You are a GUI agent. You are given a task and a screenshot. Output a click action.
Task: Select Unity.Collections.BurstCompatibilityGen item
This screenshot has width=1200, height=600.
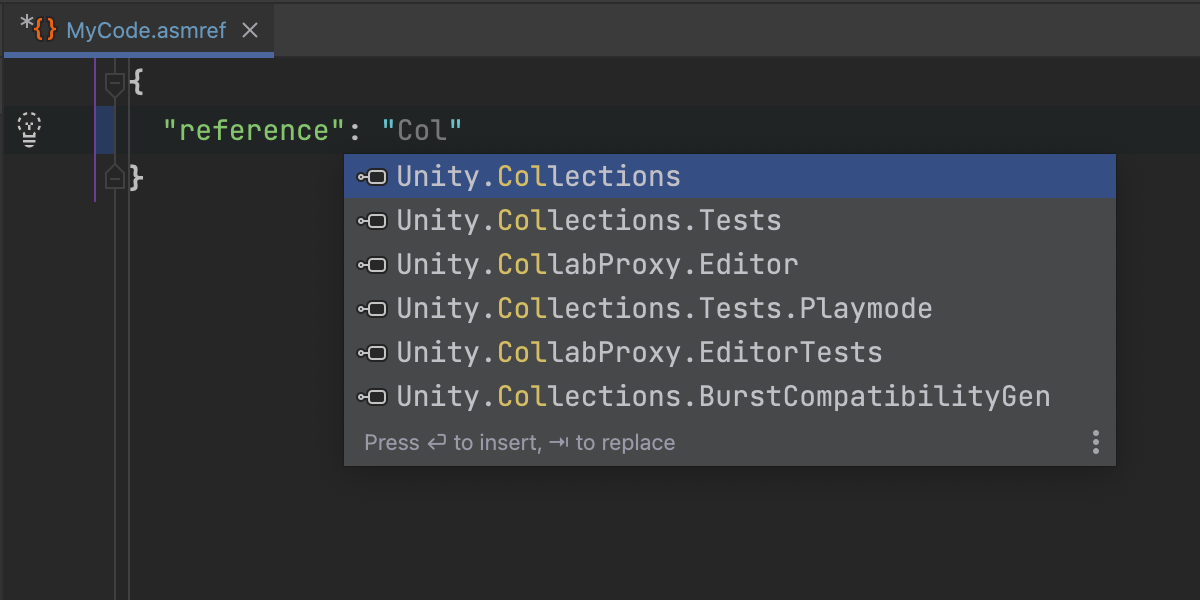click(x=723, y=397)
